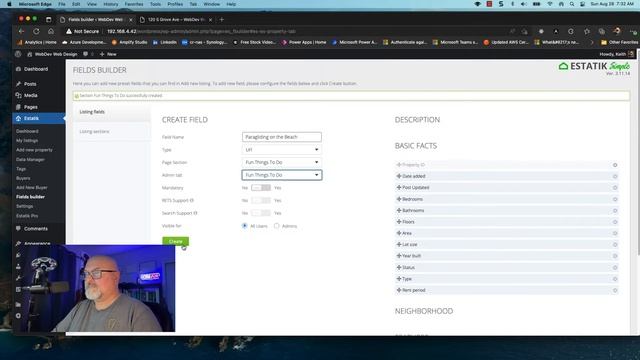Click the browser address bar URL
Image resolution: width=640 pixels, height=360 pixels.
pyautogui.click(x=201, y=31)
